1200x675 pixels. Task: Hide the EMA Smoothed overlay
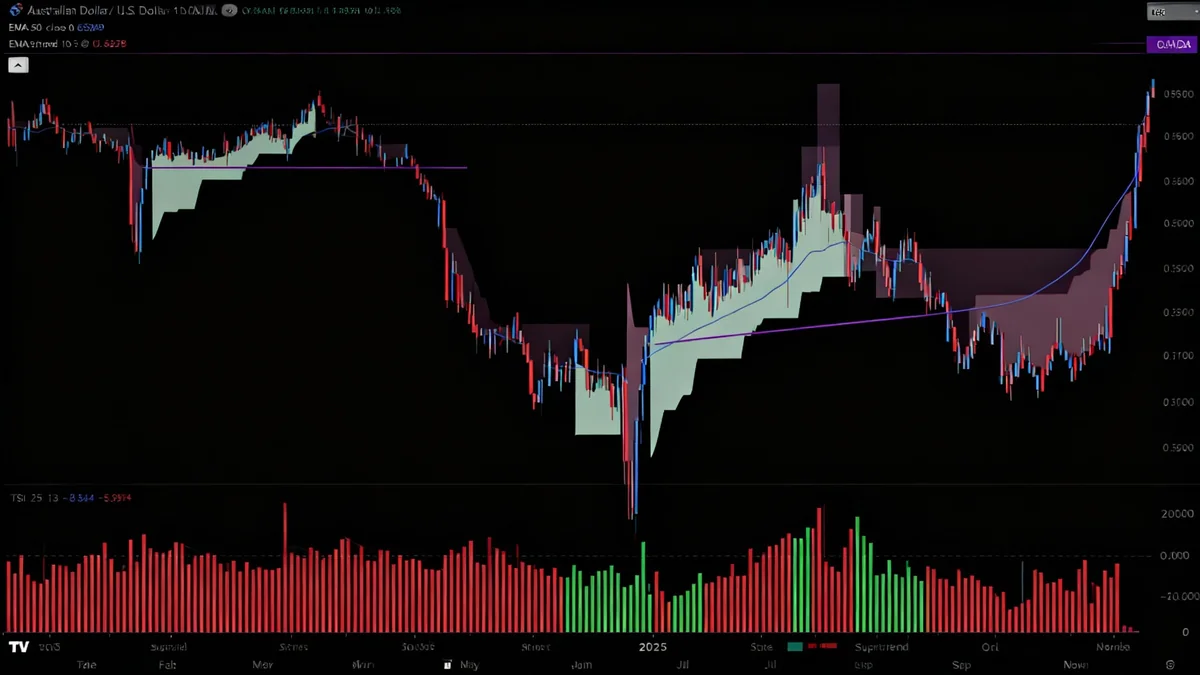click(x=35, y=43)
